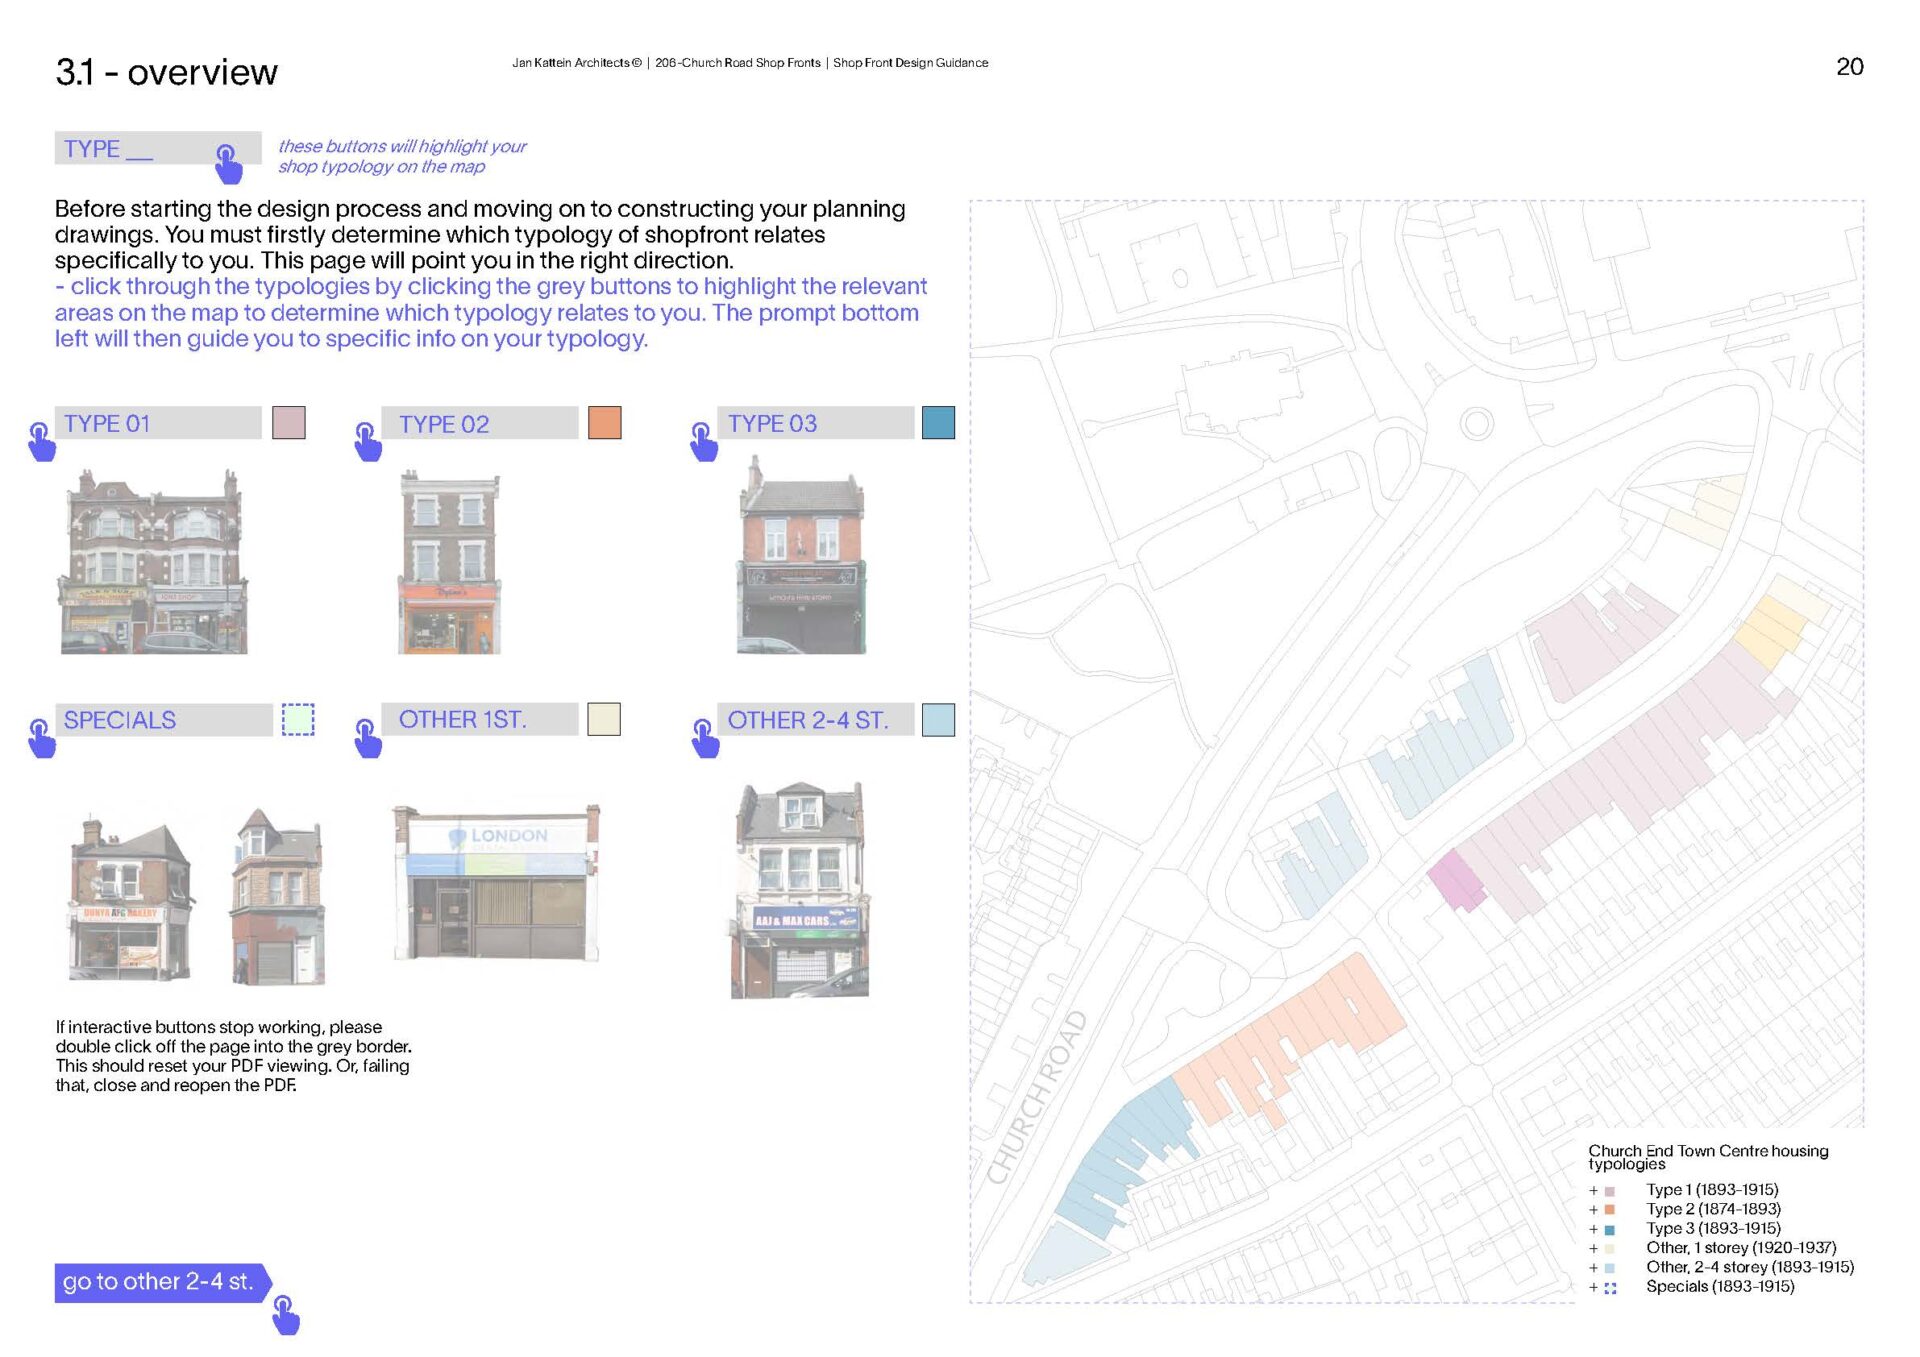
Task: Click the orange TYPE 02 color swatch
Action: click(x=604, y=423)
